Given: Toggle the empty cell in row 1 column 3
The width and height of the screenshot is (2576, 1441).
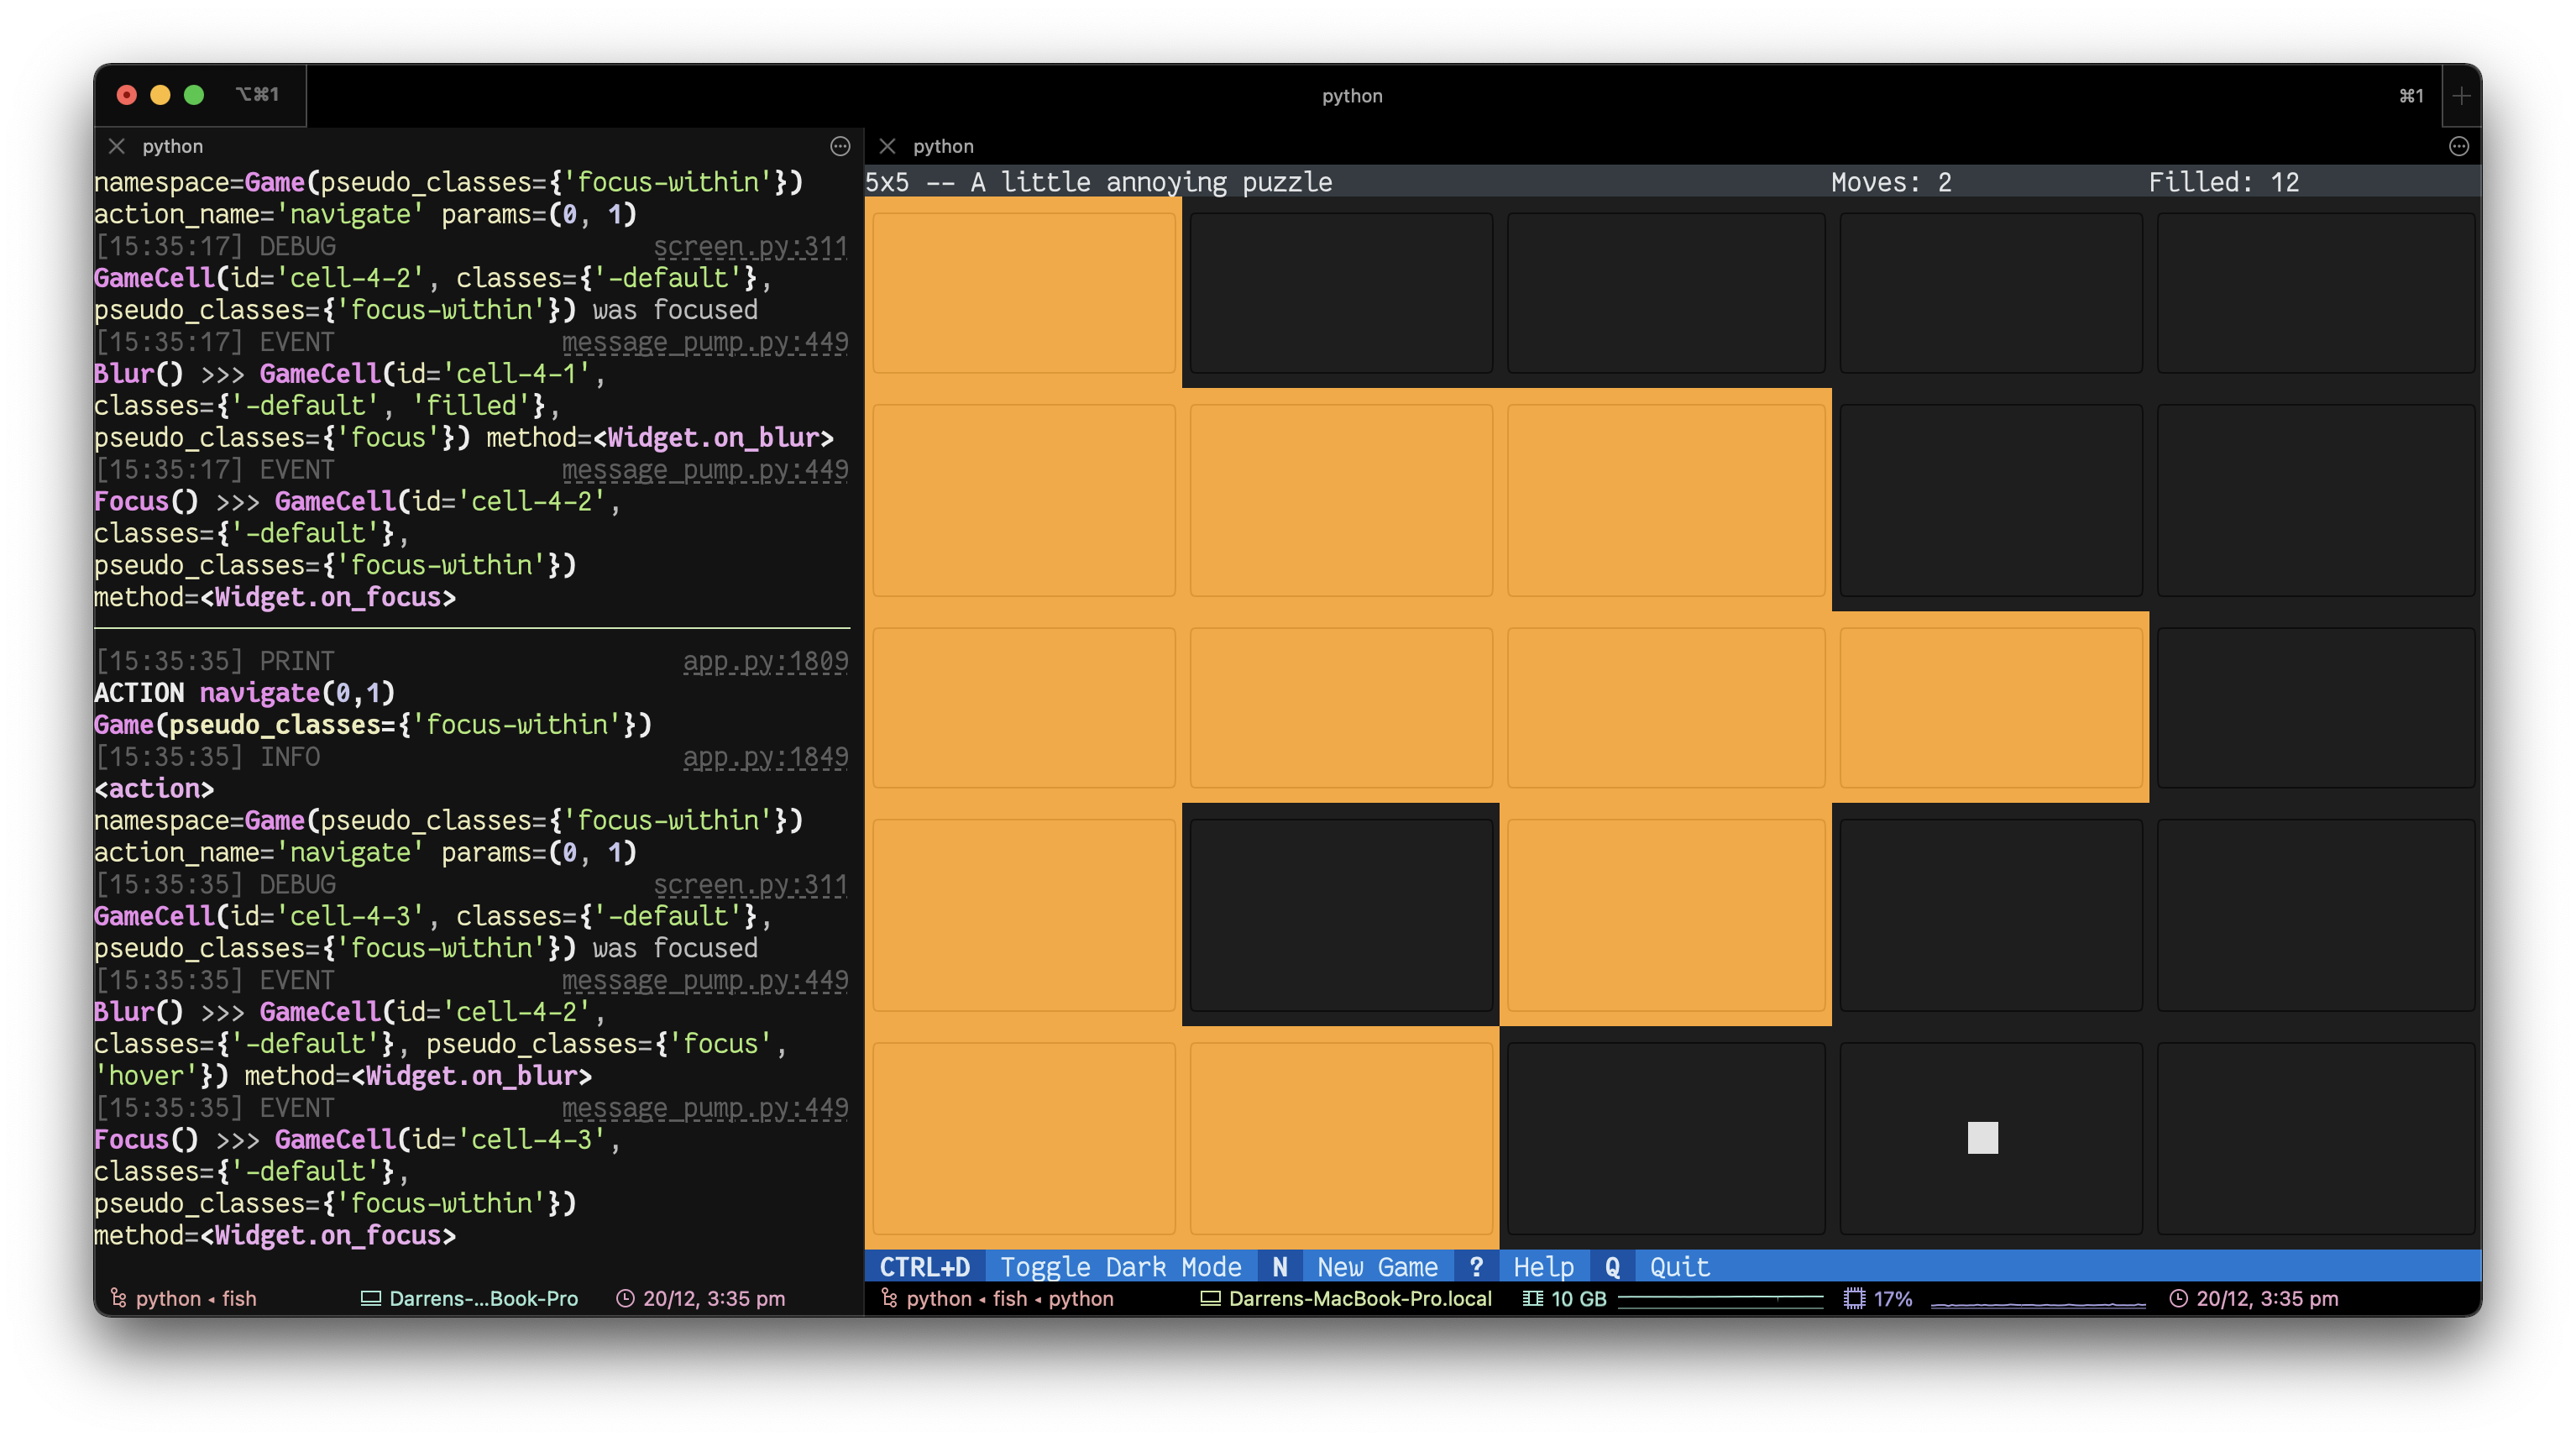Looking at the screenshot, I should [1665, 292].
